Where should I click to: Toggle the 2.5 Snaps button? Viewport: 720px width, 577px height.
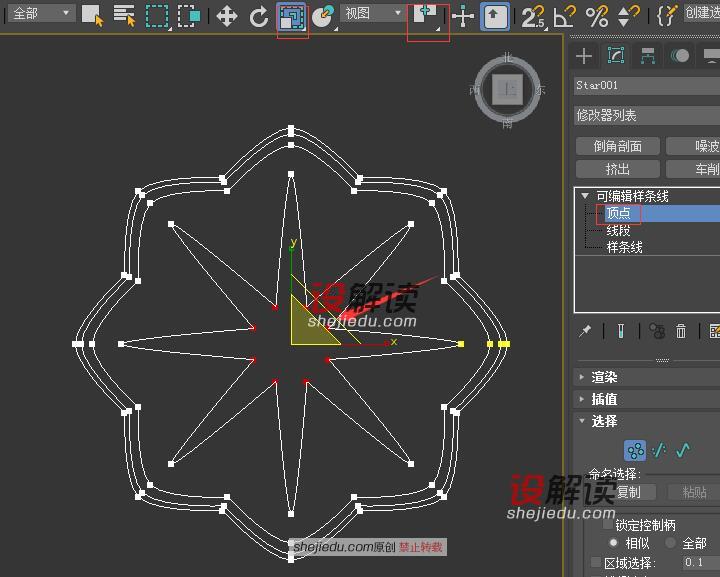[x=534, y=17]
